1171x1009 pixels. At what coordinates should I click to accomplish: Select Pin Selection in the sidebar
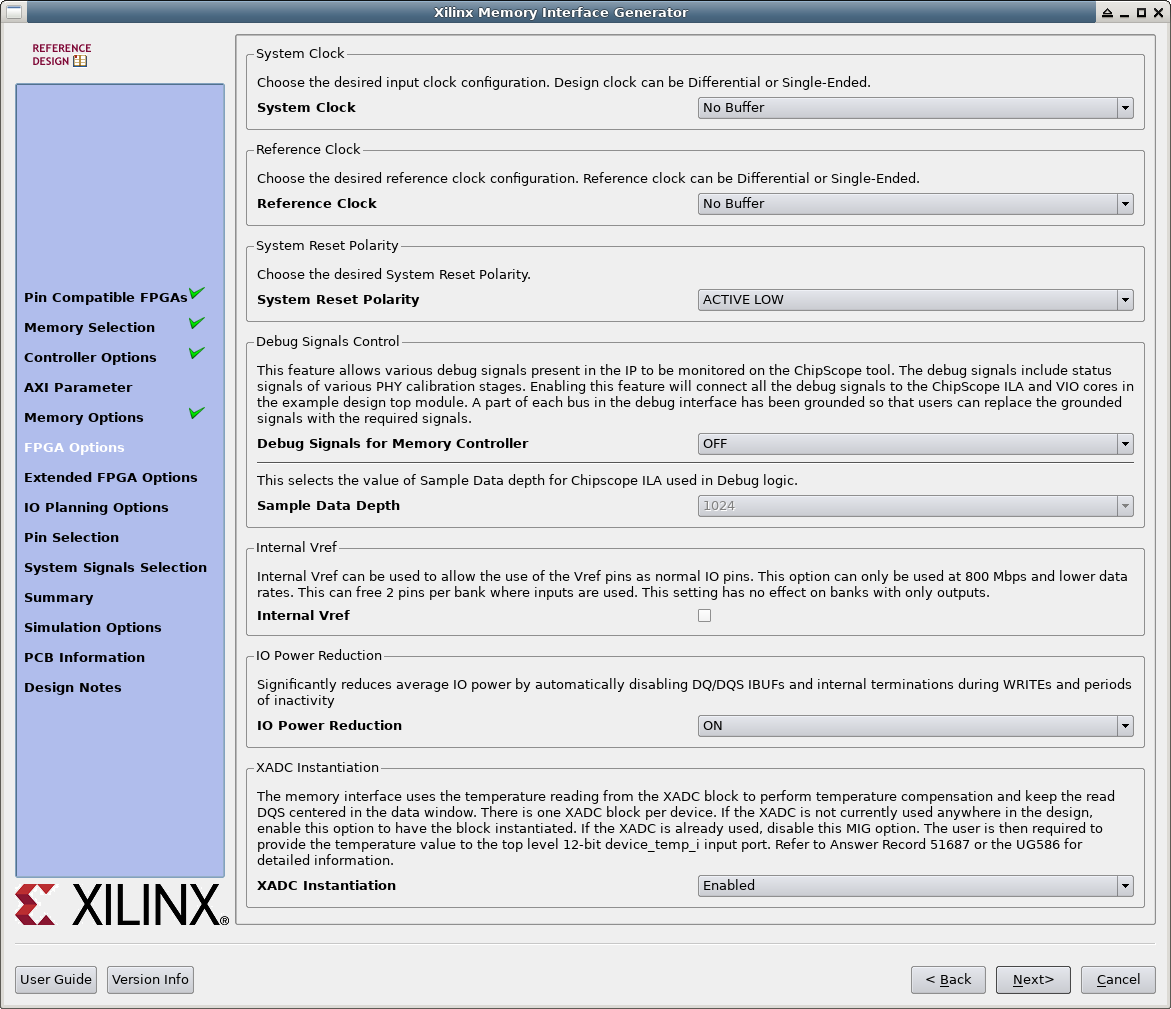tap(71, 538)
